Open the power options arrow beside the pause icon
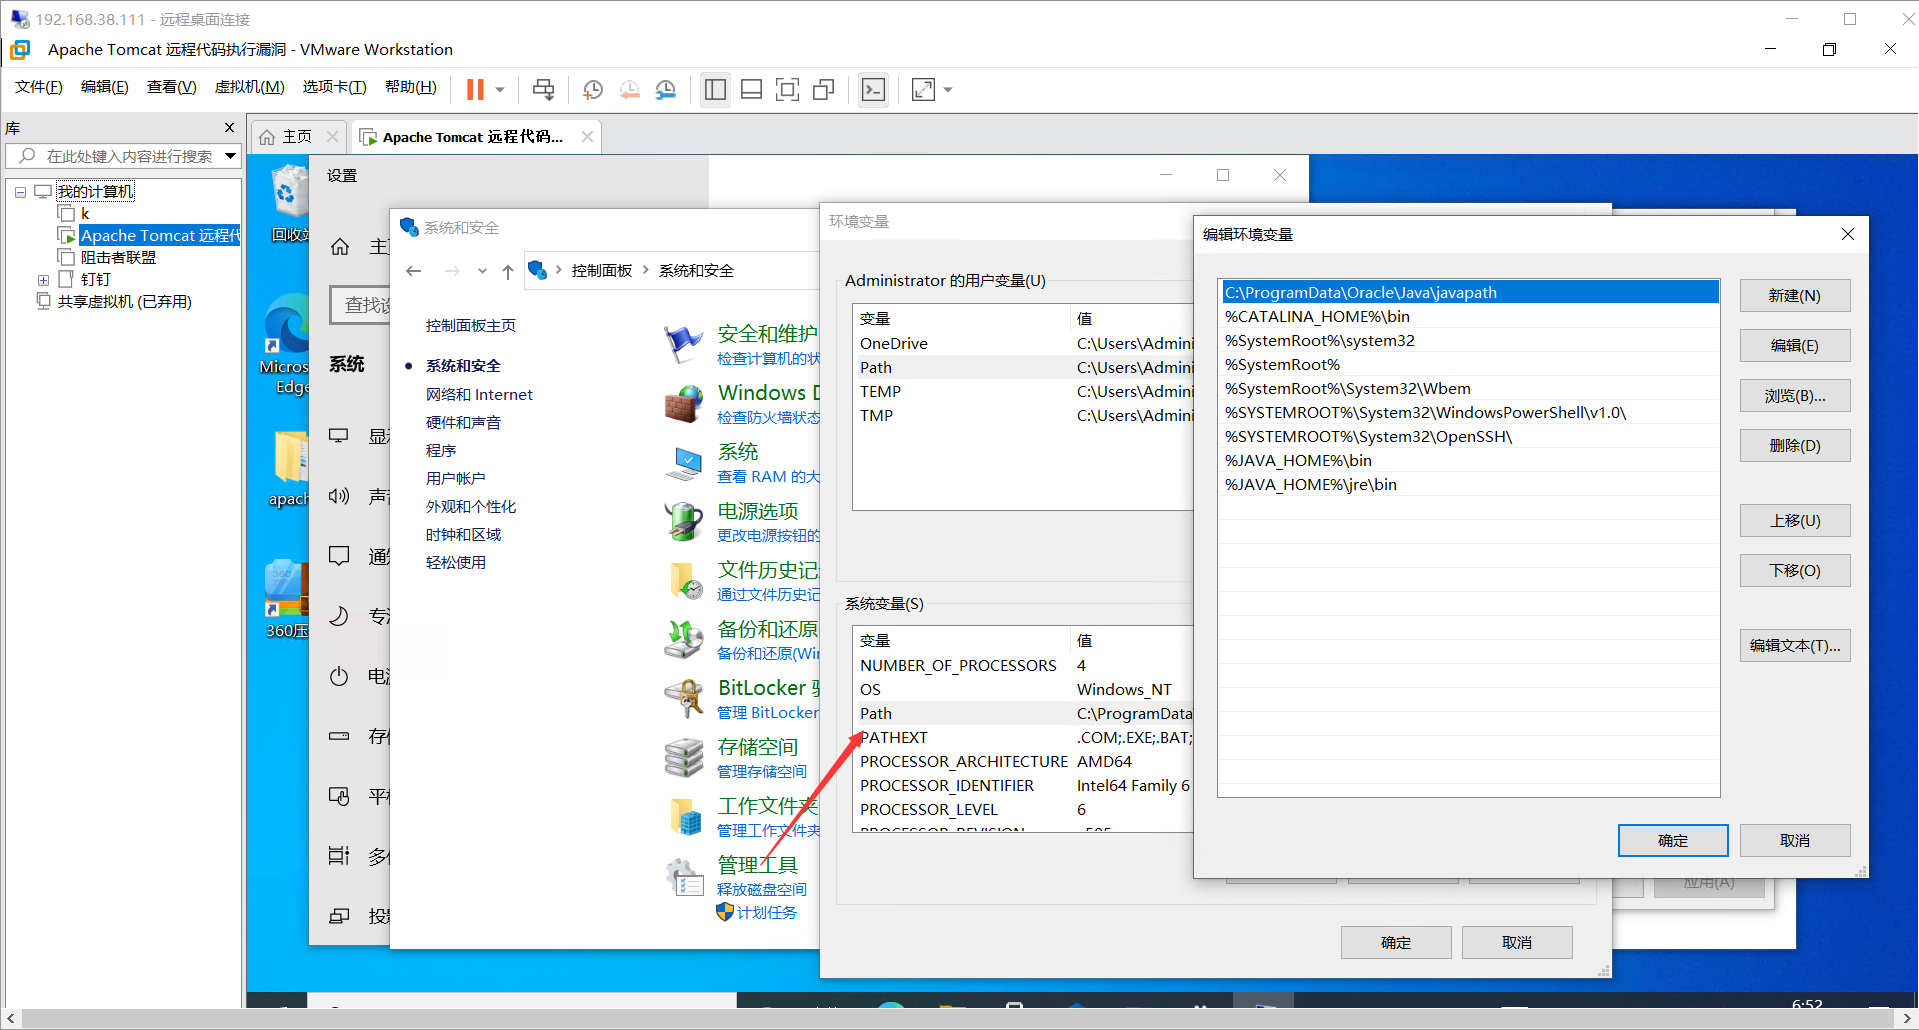Viewport: 1919px width, 1030px height. coord(500,90)
